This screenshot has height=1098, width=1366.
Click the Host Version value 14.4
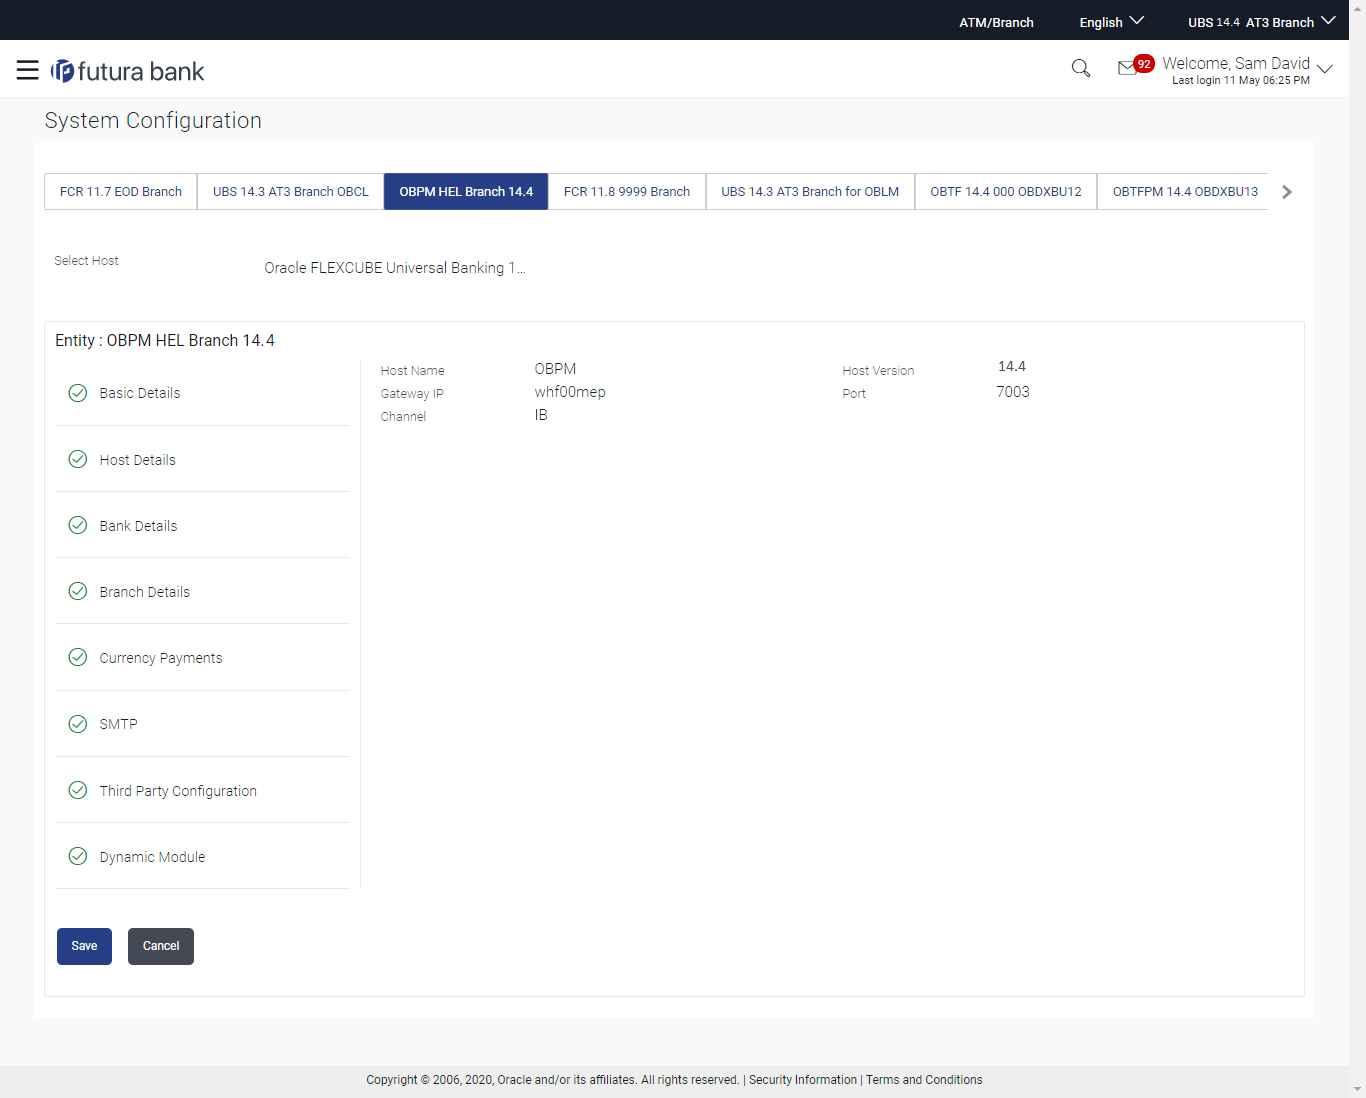1012,366
